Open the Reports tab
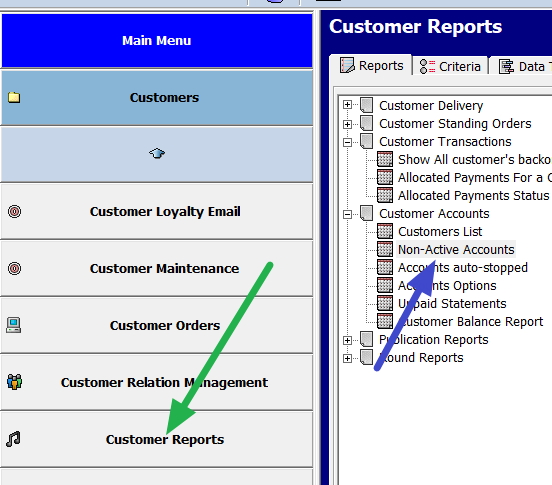Screen dimensions: 552x485 point(371,65)
